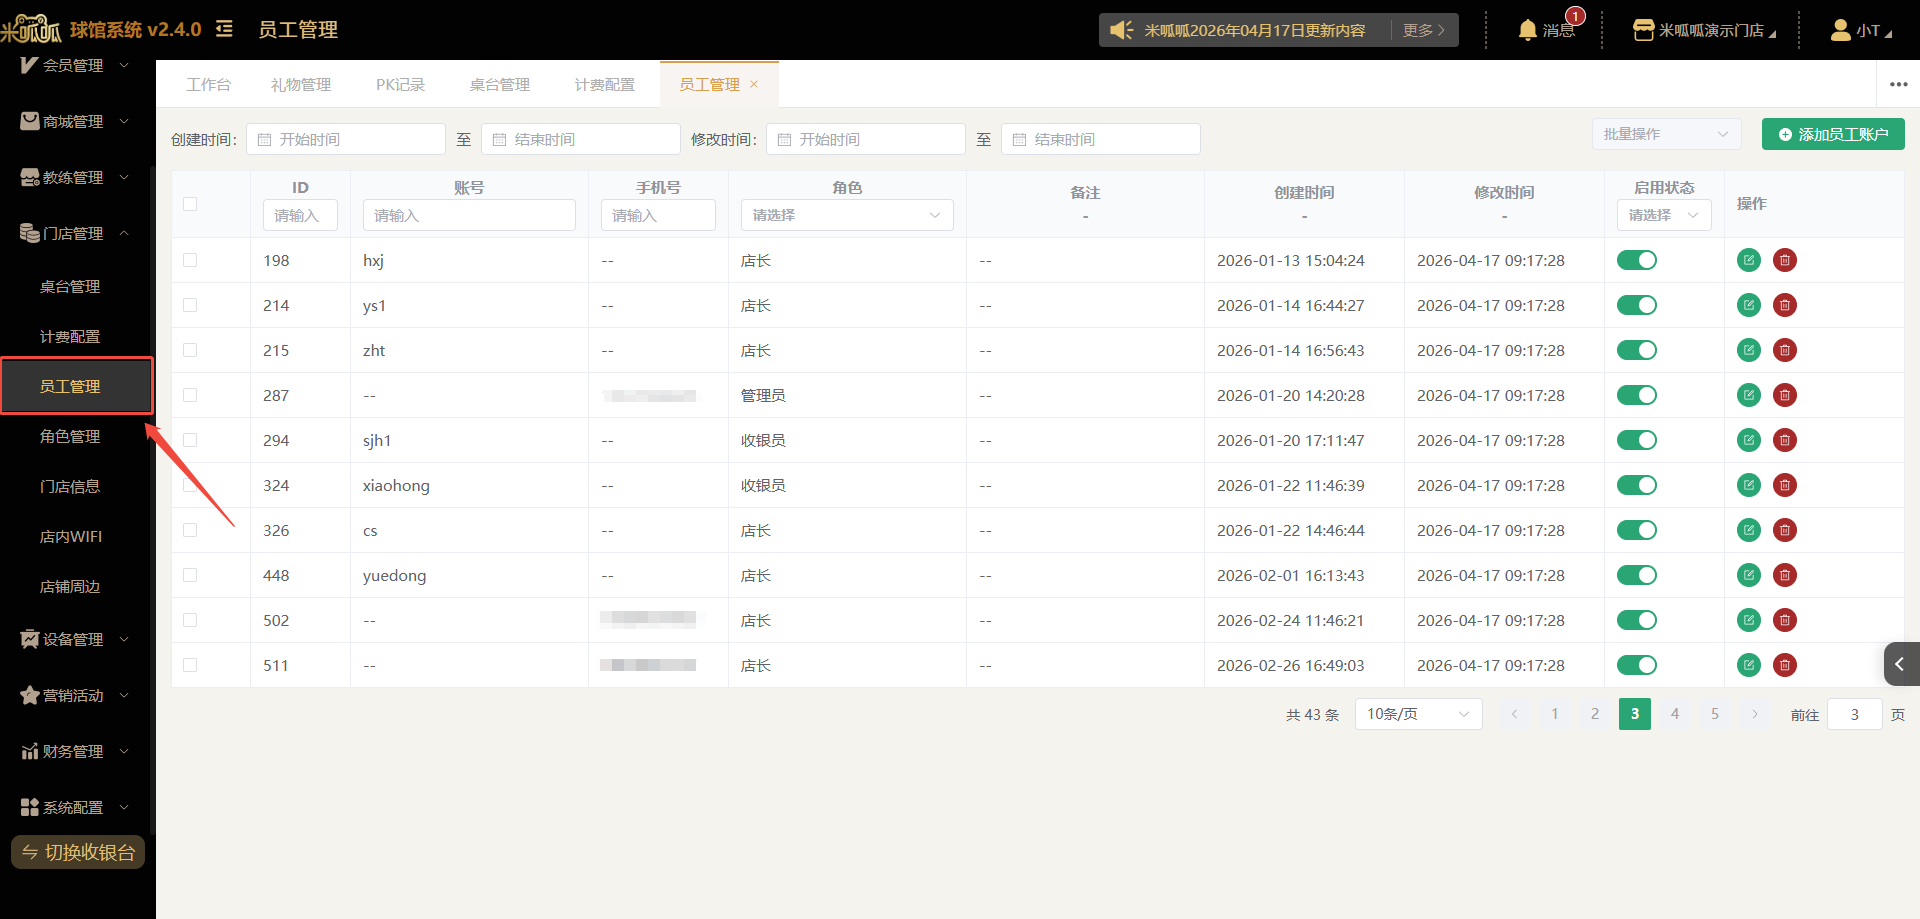The image size is (1920, 919).
Task: Disable the enabled switch for xiaohong
Action: [x=1637, y=485]
